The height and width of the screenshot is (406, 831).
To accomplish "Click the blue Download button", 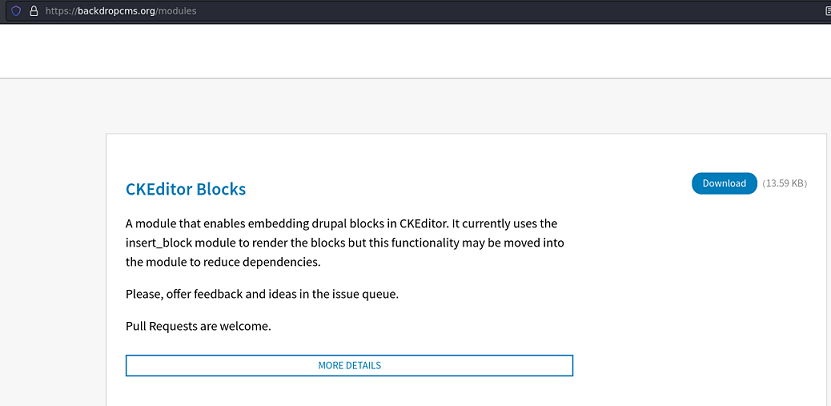I will pos(724,184).
